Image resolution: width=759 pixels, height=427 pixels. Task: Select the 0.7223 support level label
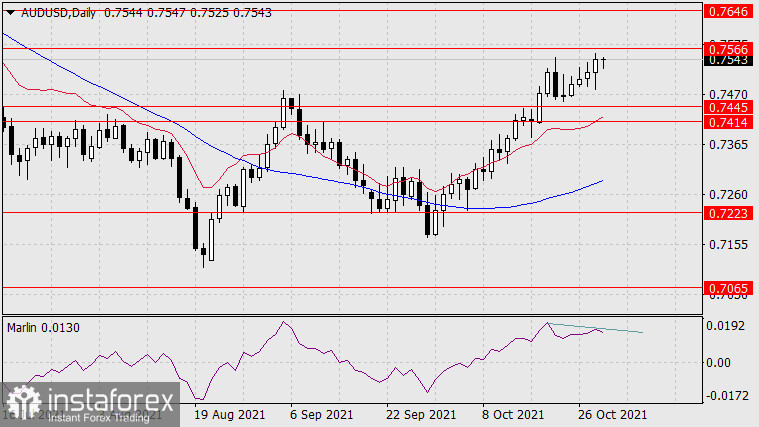point(729,213)
